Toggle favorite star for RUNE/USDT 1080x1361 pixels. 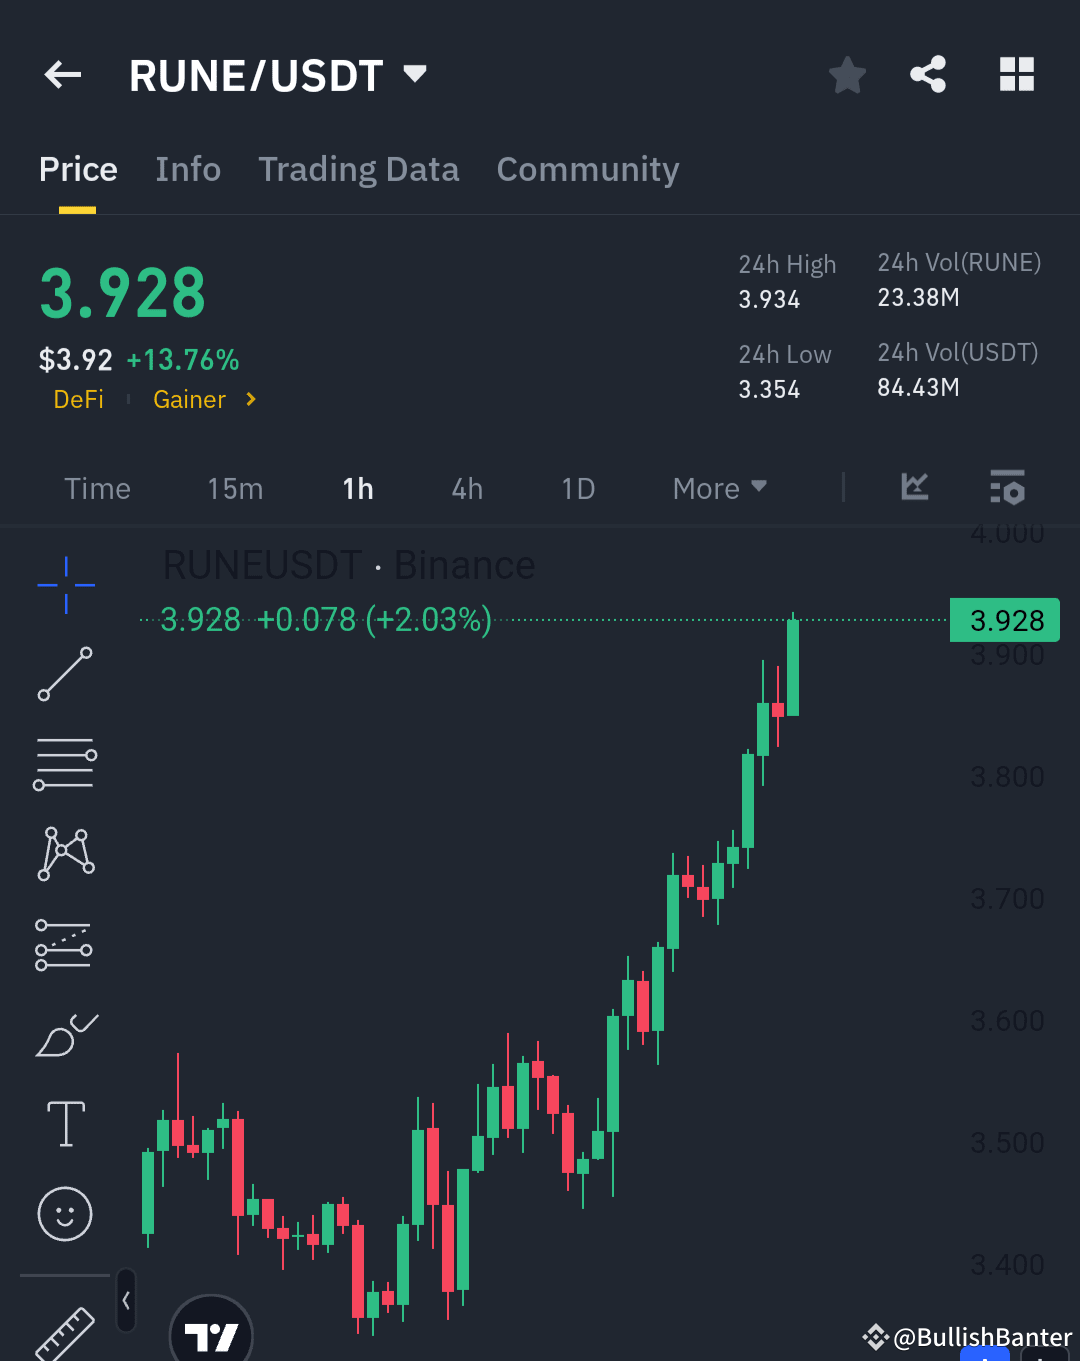pos(847,74)
